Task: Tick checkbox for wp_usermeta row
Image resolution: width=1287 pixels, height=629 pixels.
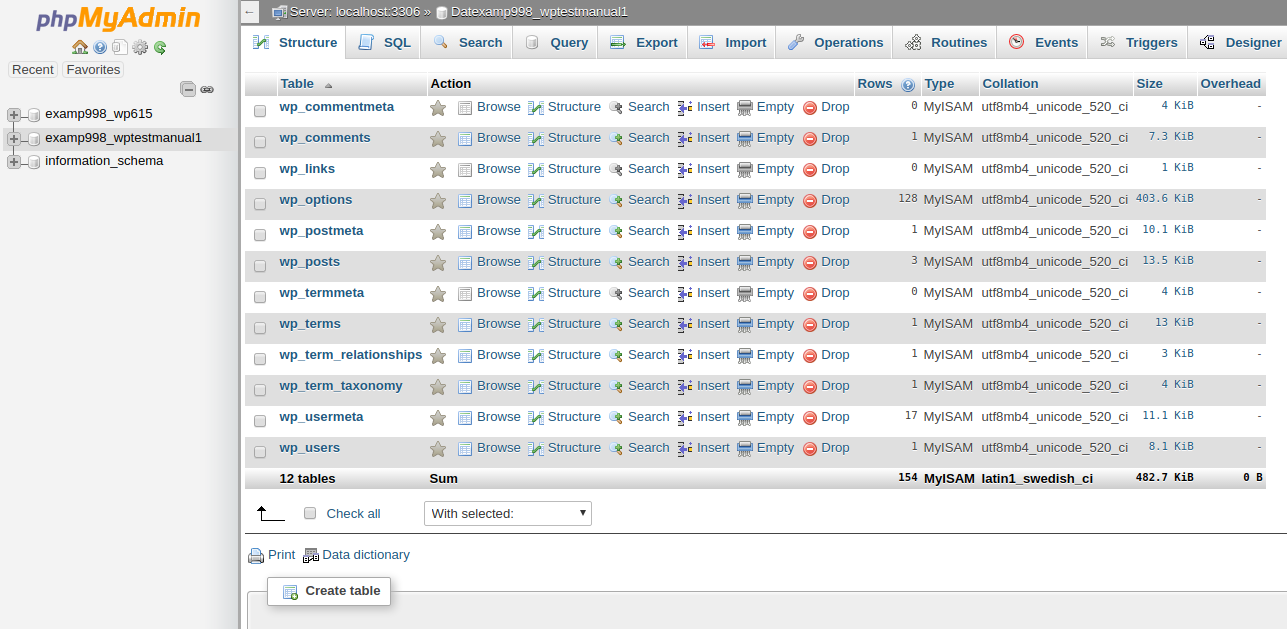Action: (x=260, y=421)
